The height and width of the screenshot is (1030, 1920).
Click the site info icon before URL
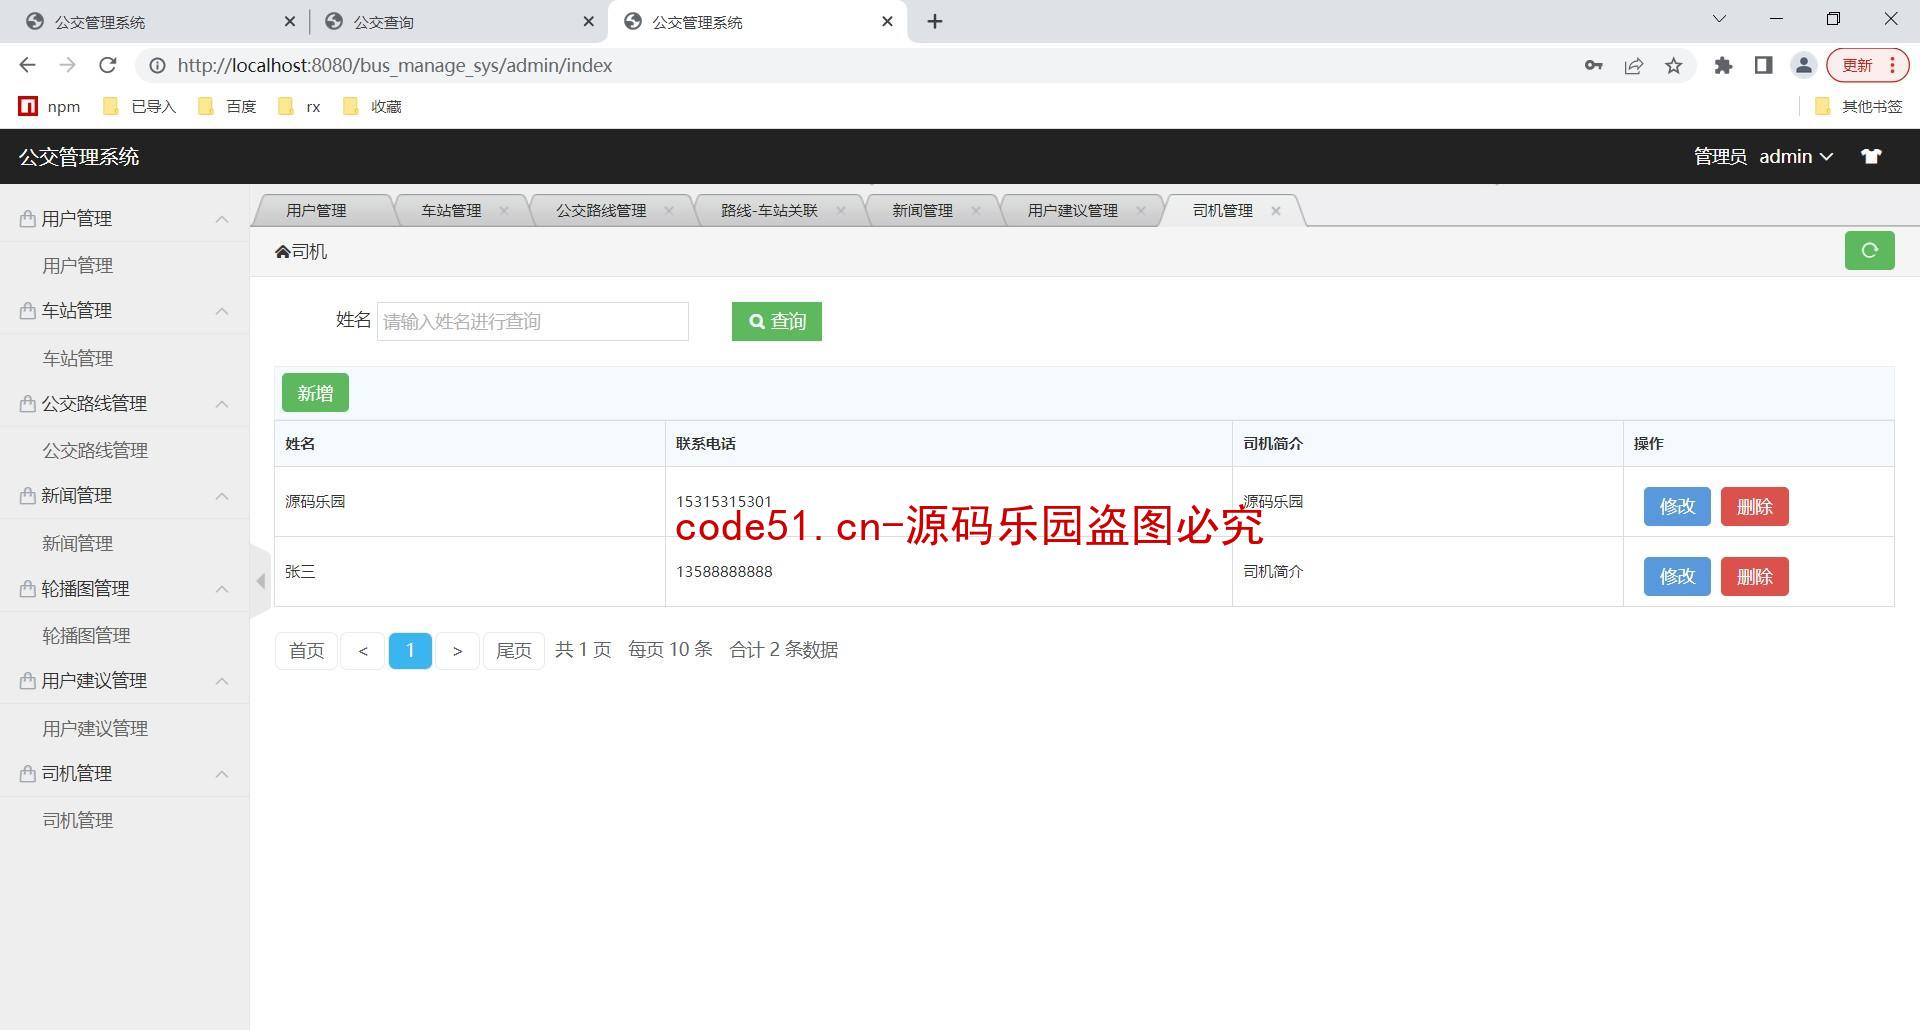[157, 66]
